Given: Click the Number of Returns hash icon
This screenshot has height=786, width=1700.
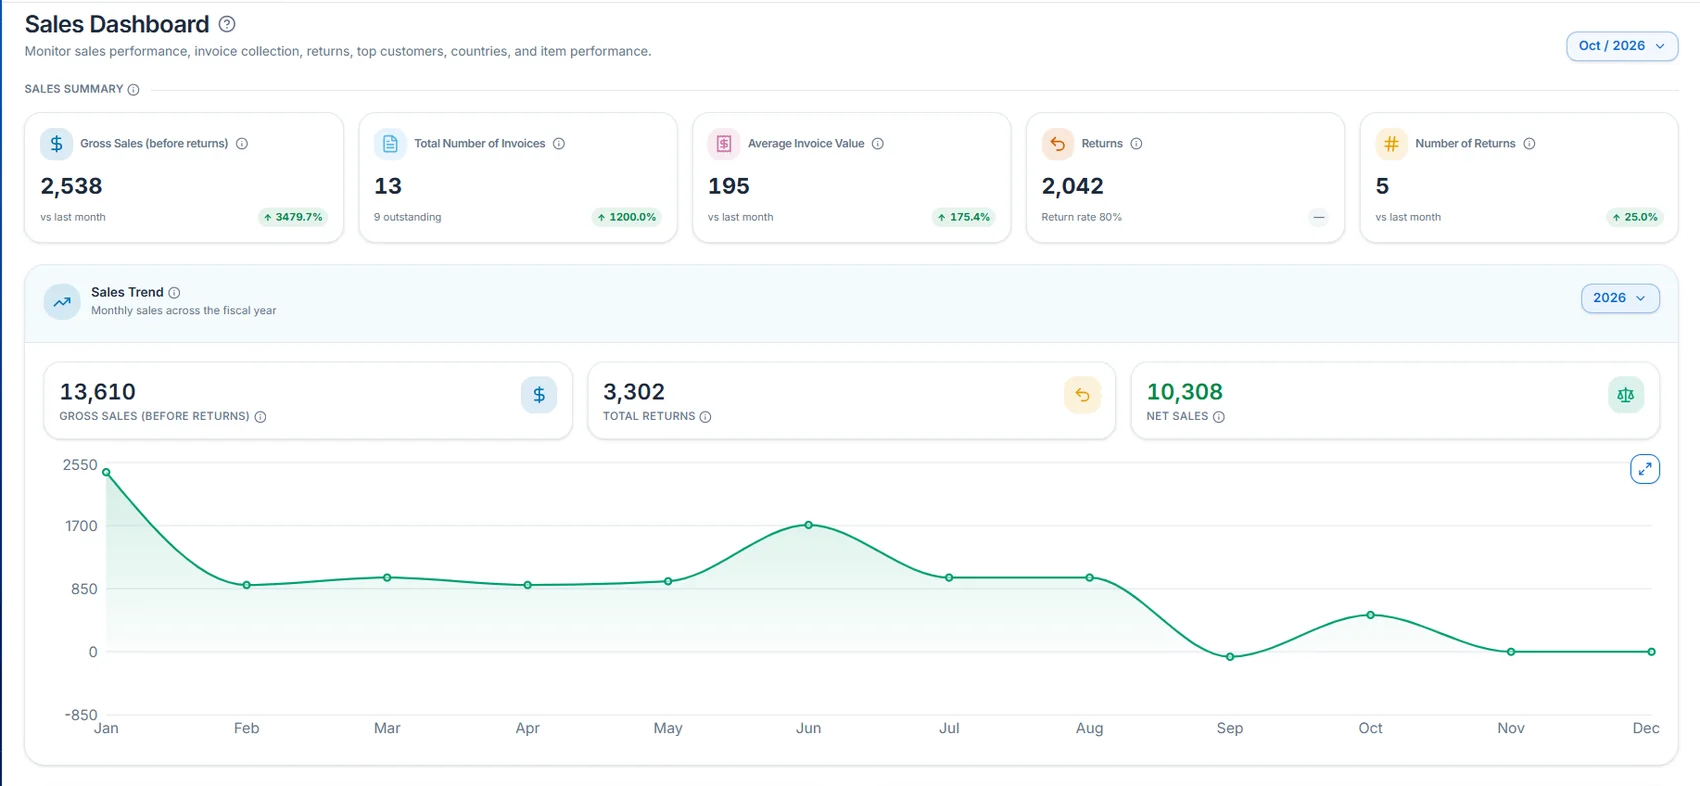Looking at the screenshot, I should [x=1391, y=144].
